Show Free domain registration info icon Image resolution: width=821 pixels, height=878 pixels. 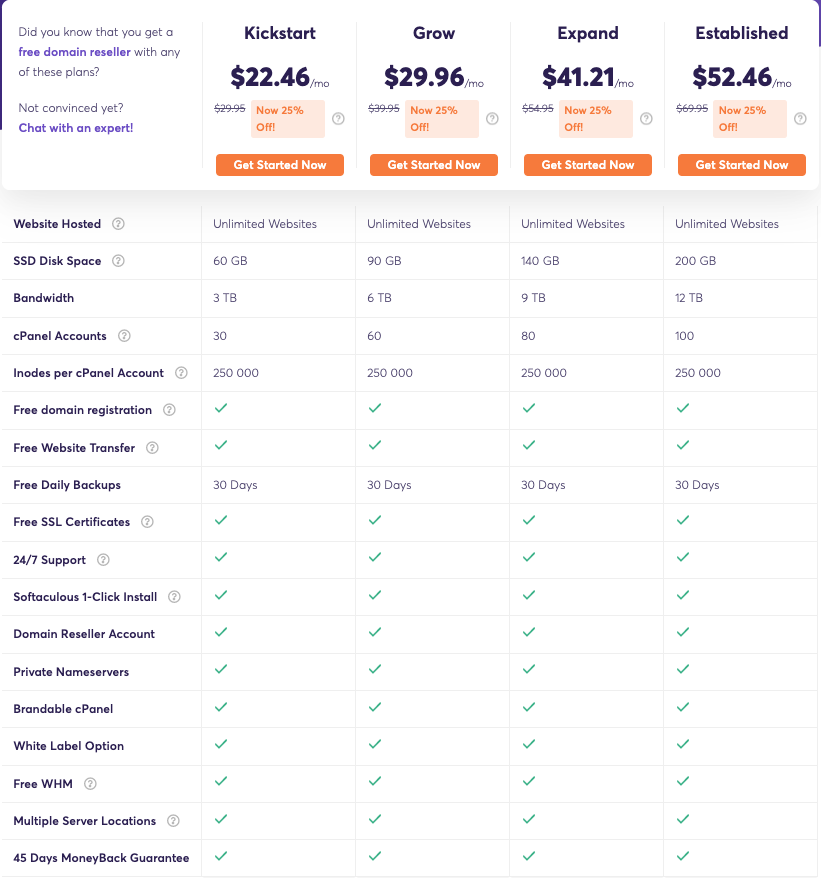tap(170, 410)
